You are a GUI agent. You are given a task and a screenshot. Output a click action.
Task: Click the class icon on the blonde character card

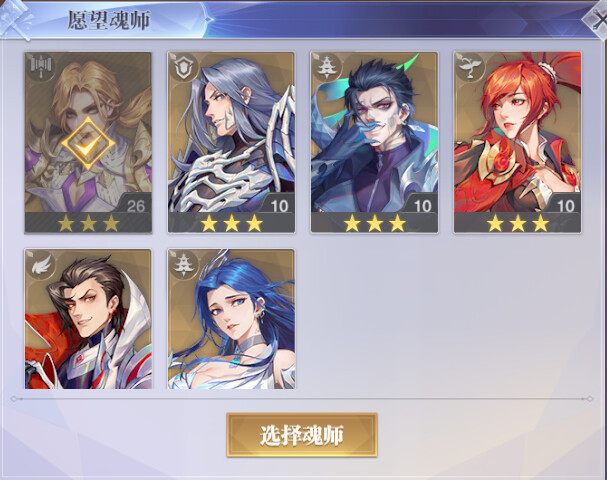tap(41, 67)
